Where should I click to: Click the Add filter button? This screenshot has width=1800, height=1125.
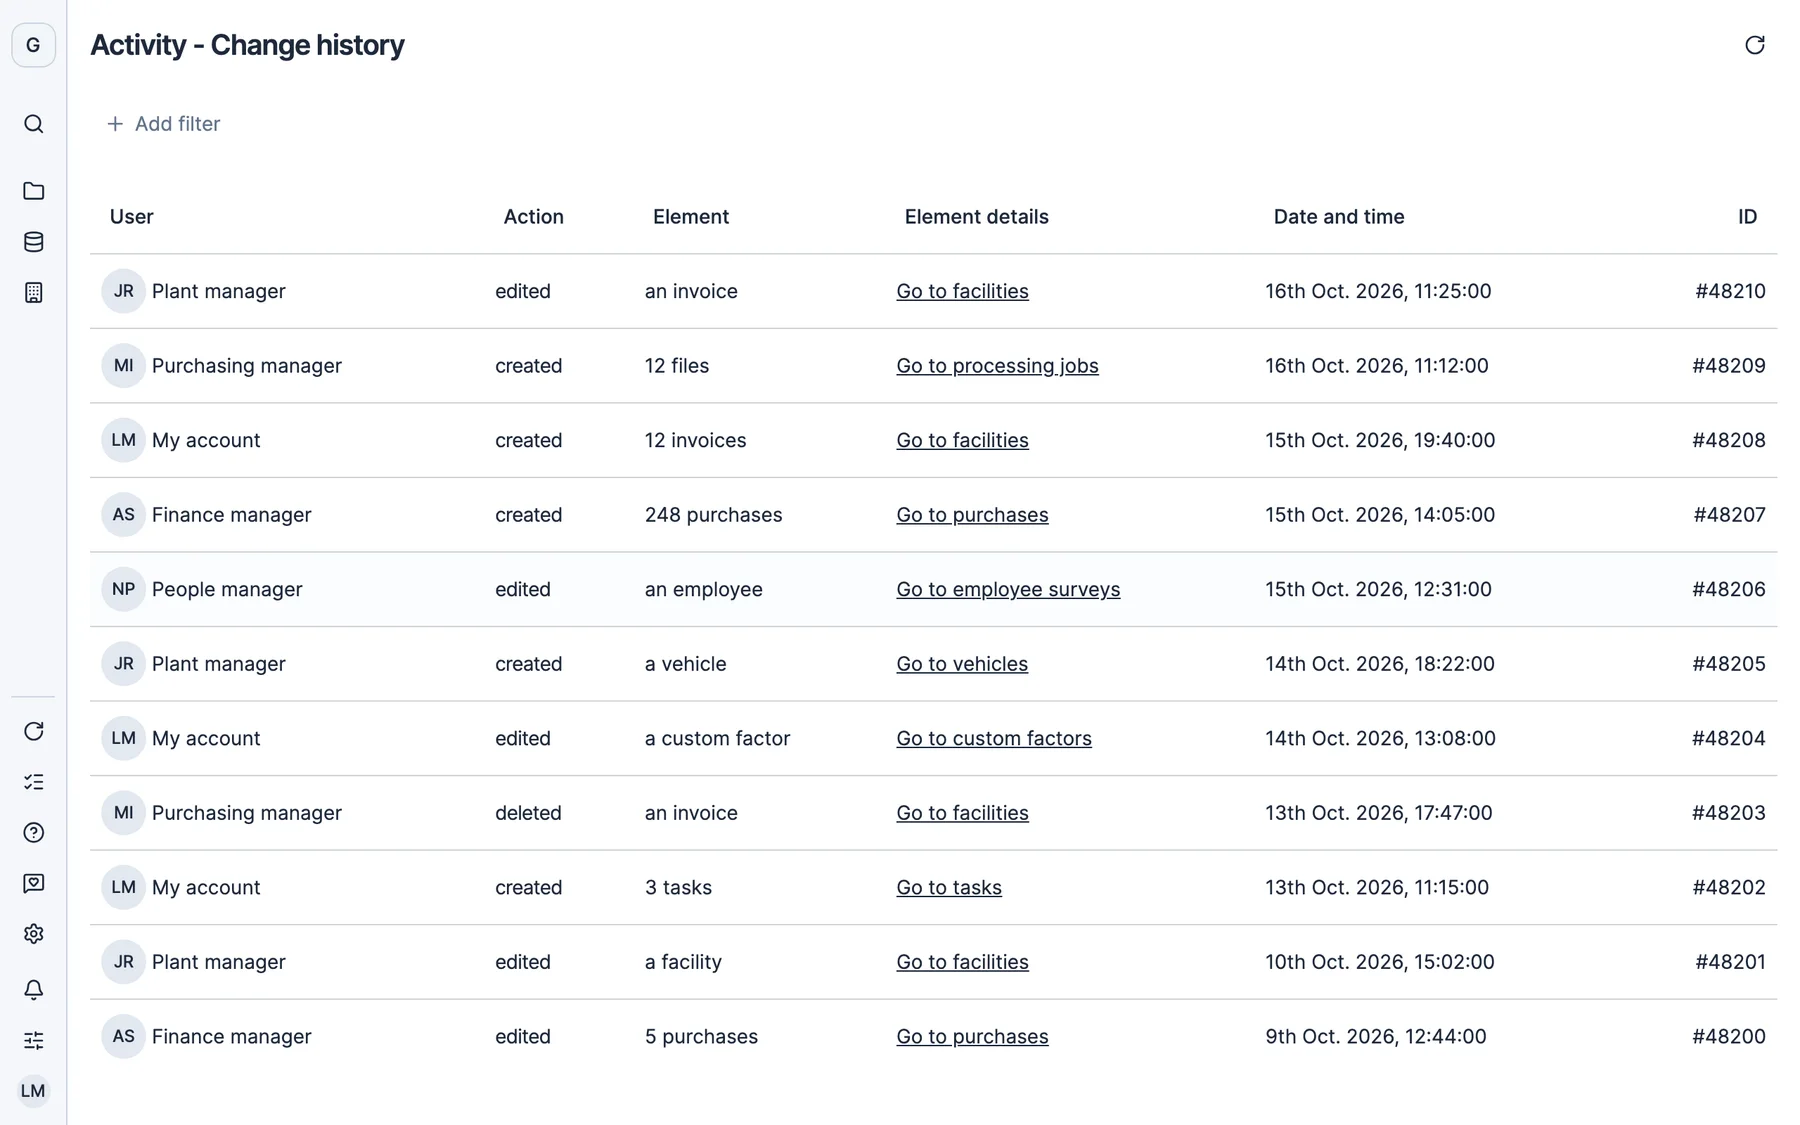[163, 124]
